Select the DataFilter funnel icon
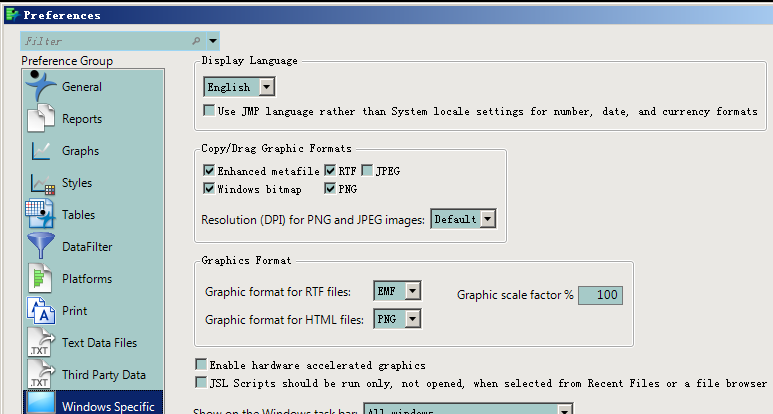773x414 pixels. [x=41, y=246]
